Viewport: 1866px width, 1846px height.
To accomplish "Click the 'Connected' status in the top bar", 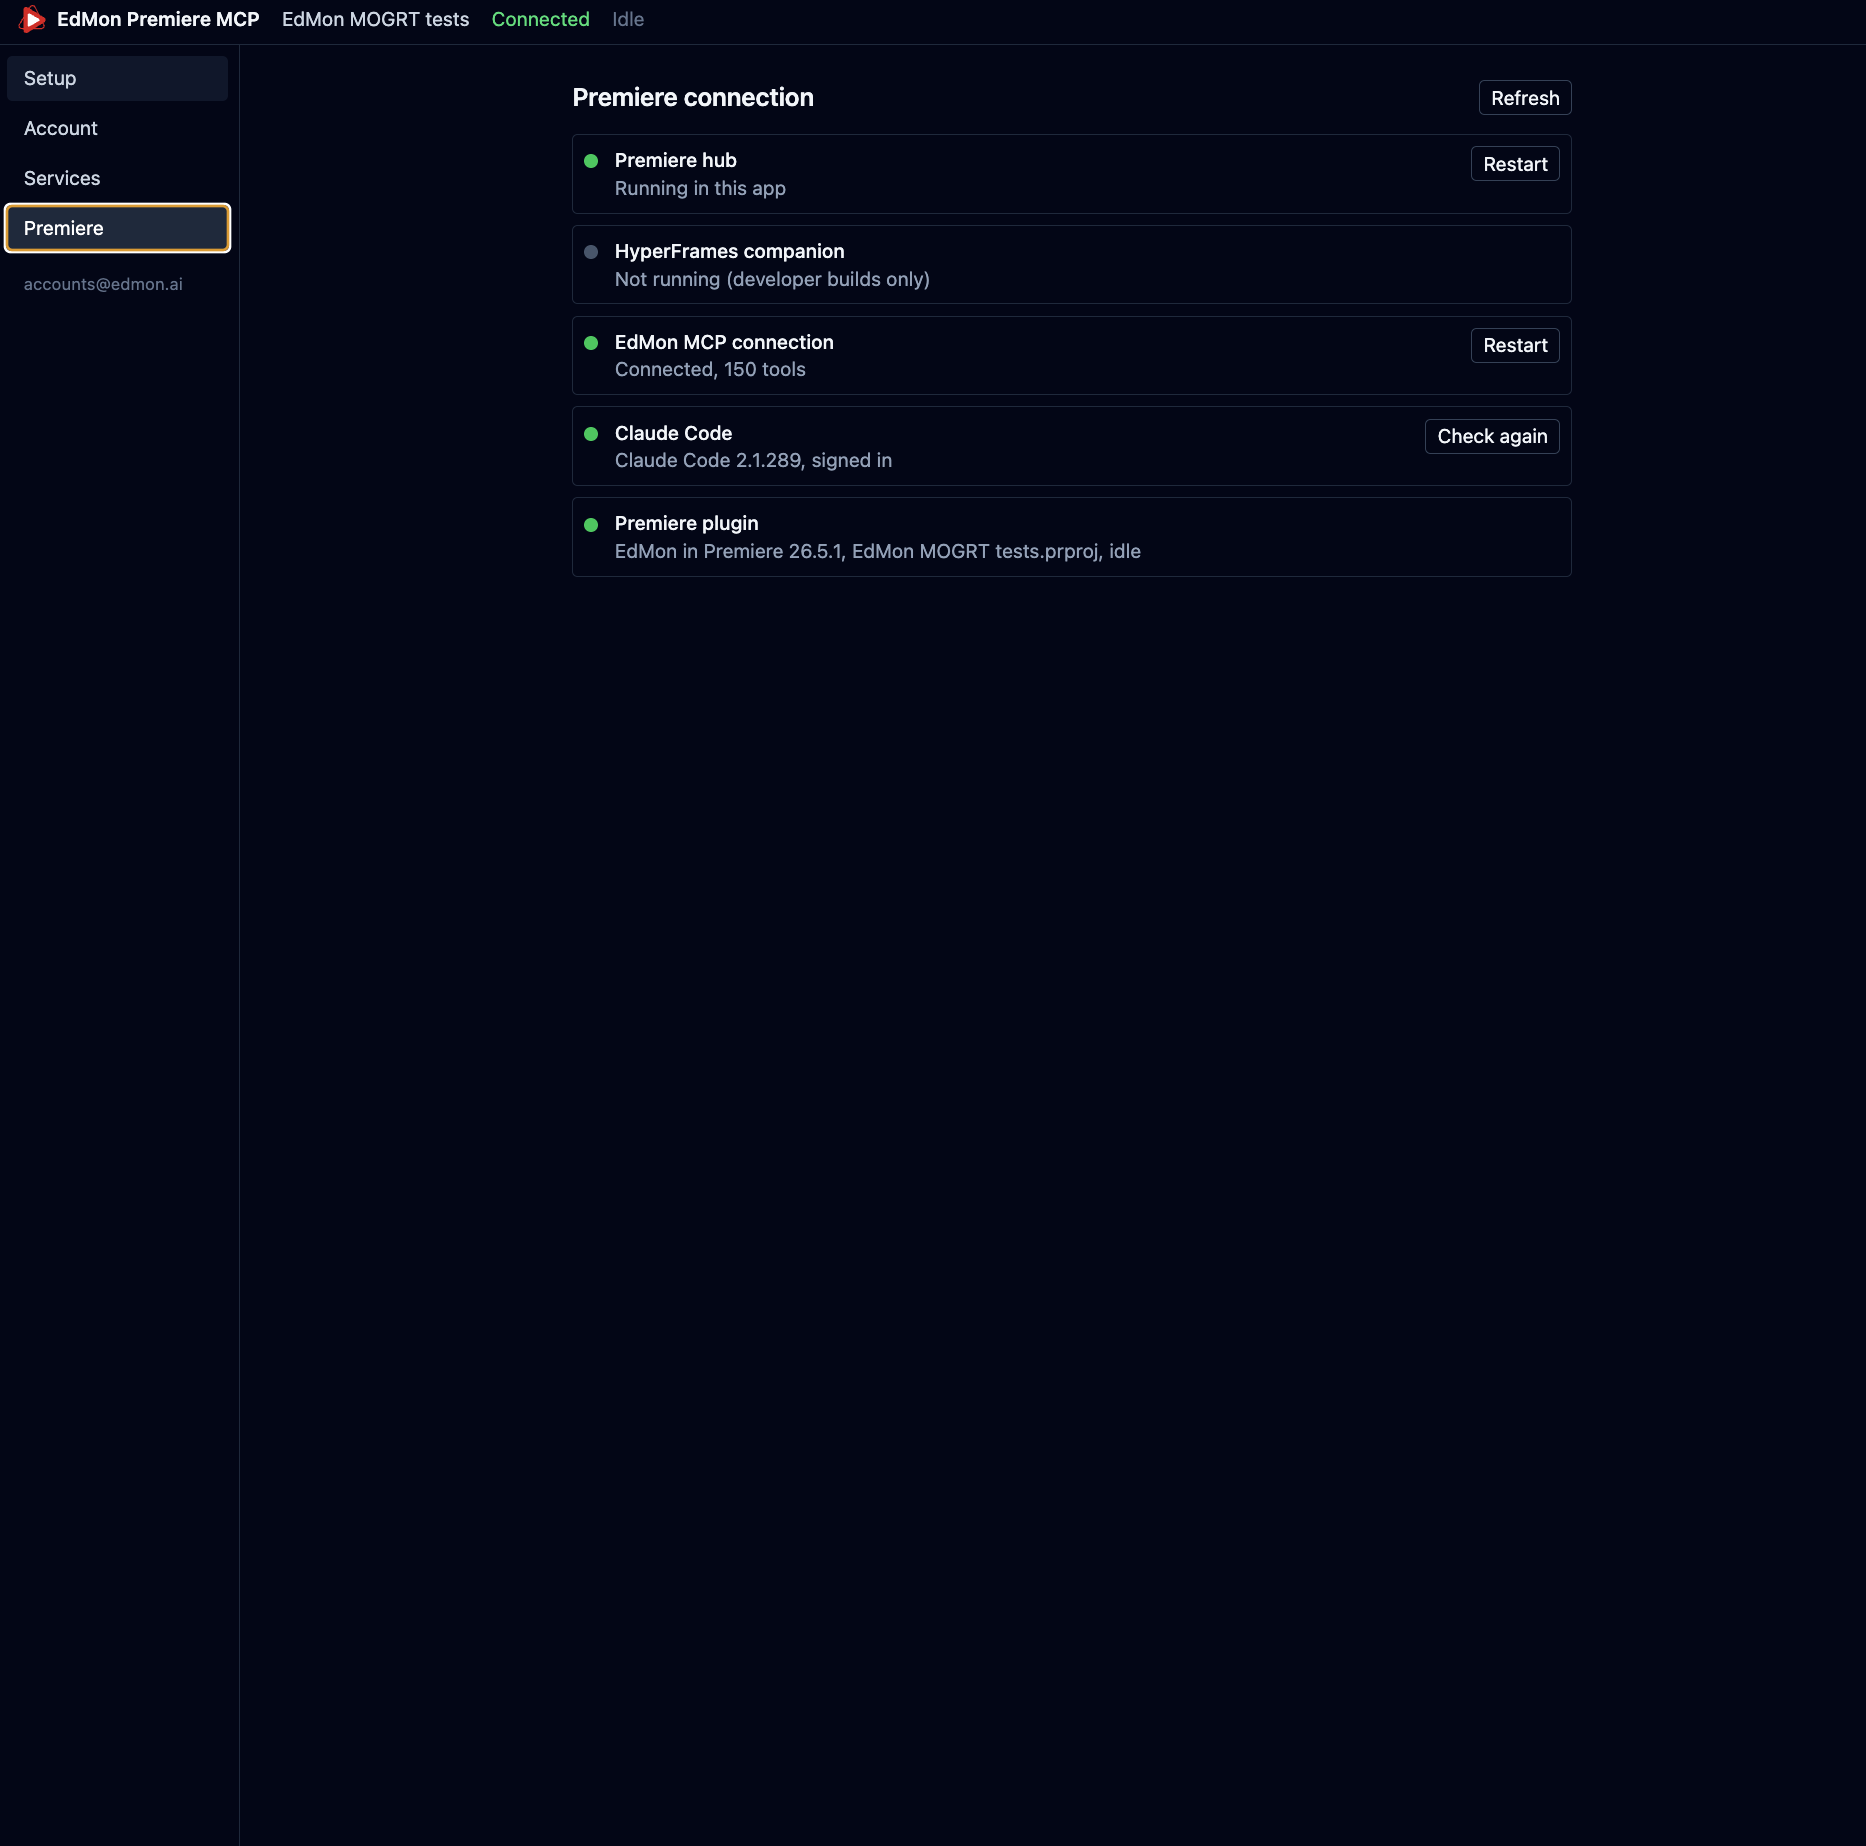I will [x=540, y=19].
